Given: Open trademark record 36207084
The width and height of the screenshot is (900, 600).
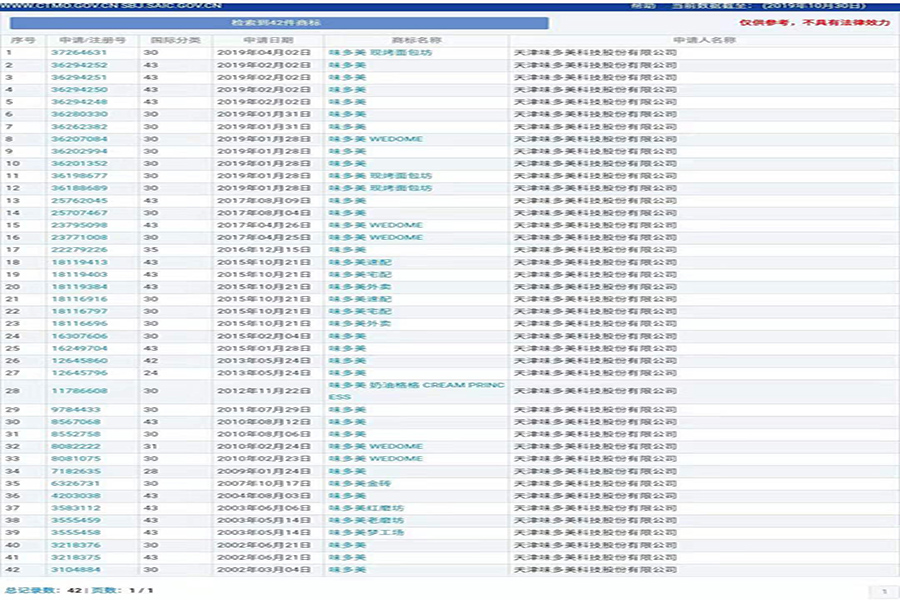Looking at the screenshot, I should (x=79, y=139).
